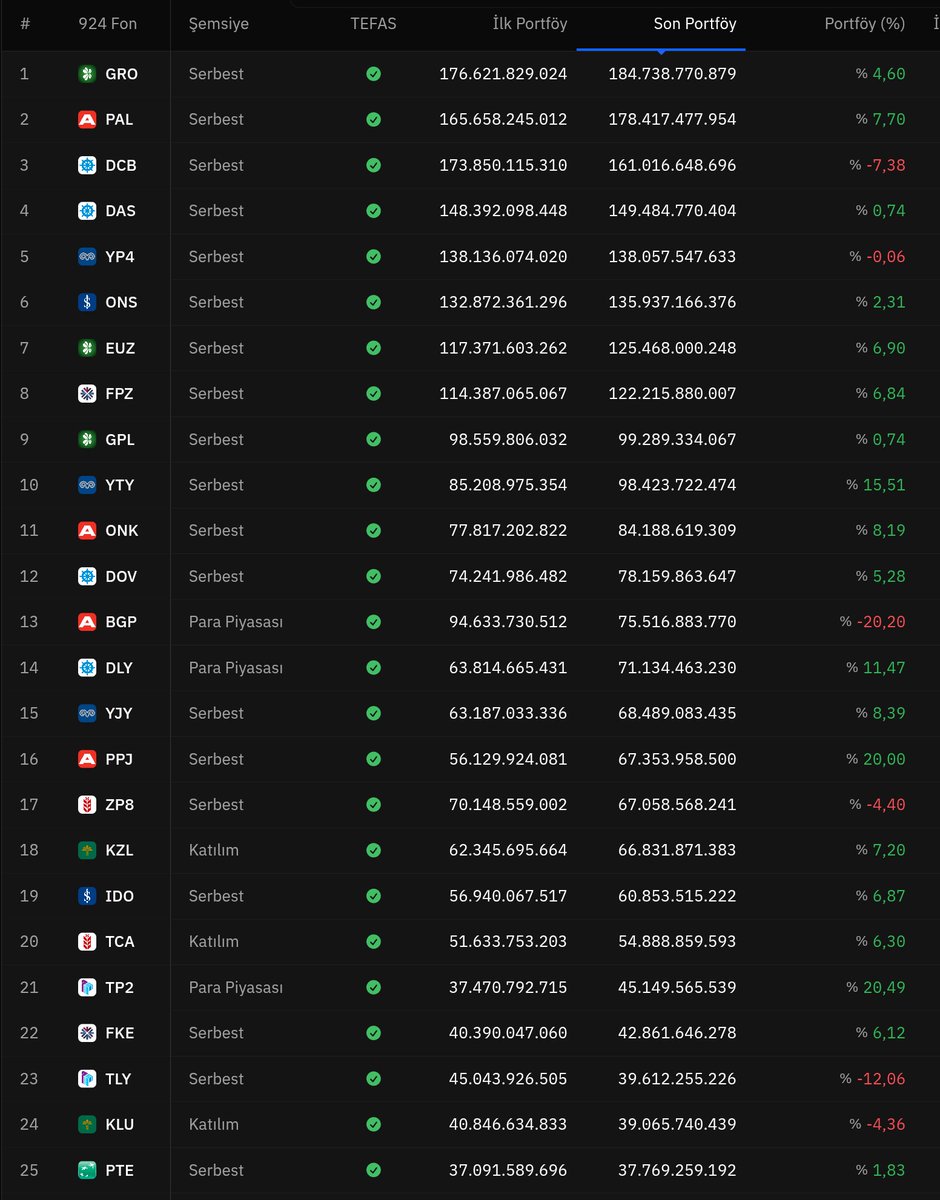The height and width of the screenshot is (1200, 940).
Task: Click Katılım label in KLU row
Action: click(x=214, y=1124)
